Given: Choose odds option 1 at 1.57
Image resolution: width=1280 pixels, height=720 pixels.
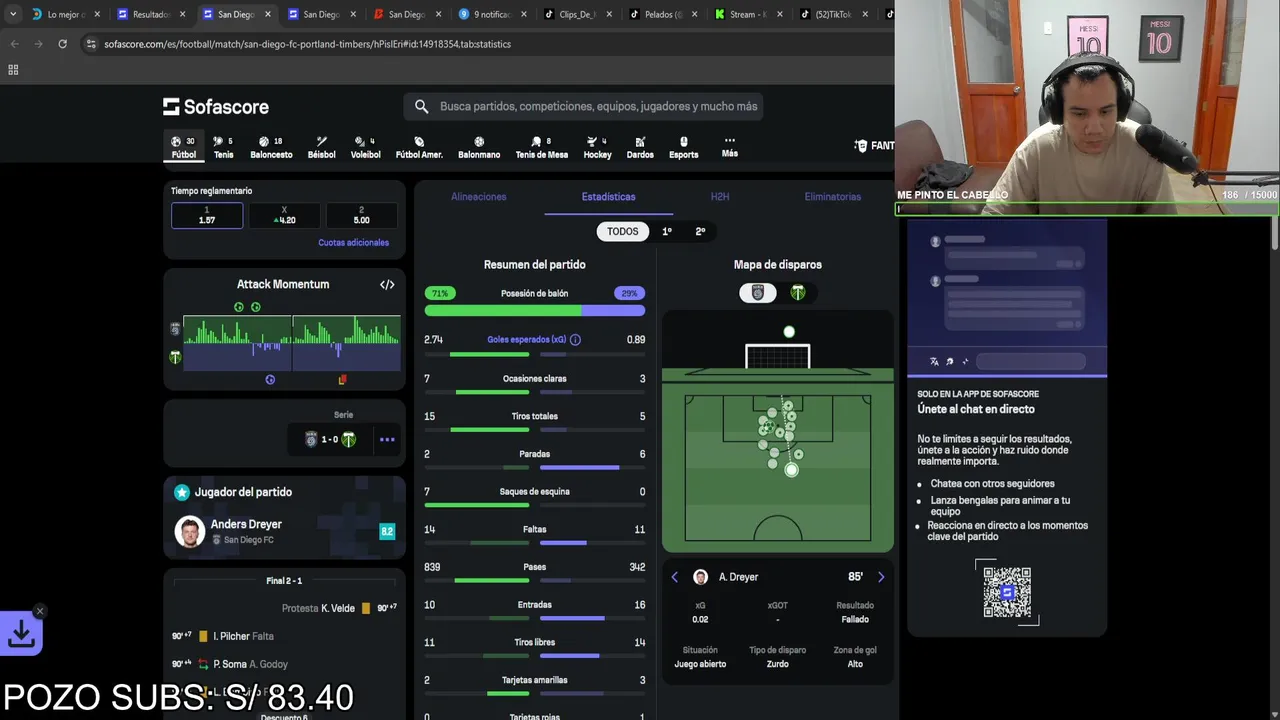Looking at the screenshot, I should (x=207, y=215).
